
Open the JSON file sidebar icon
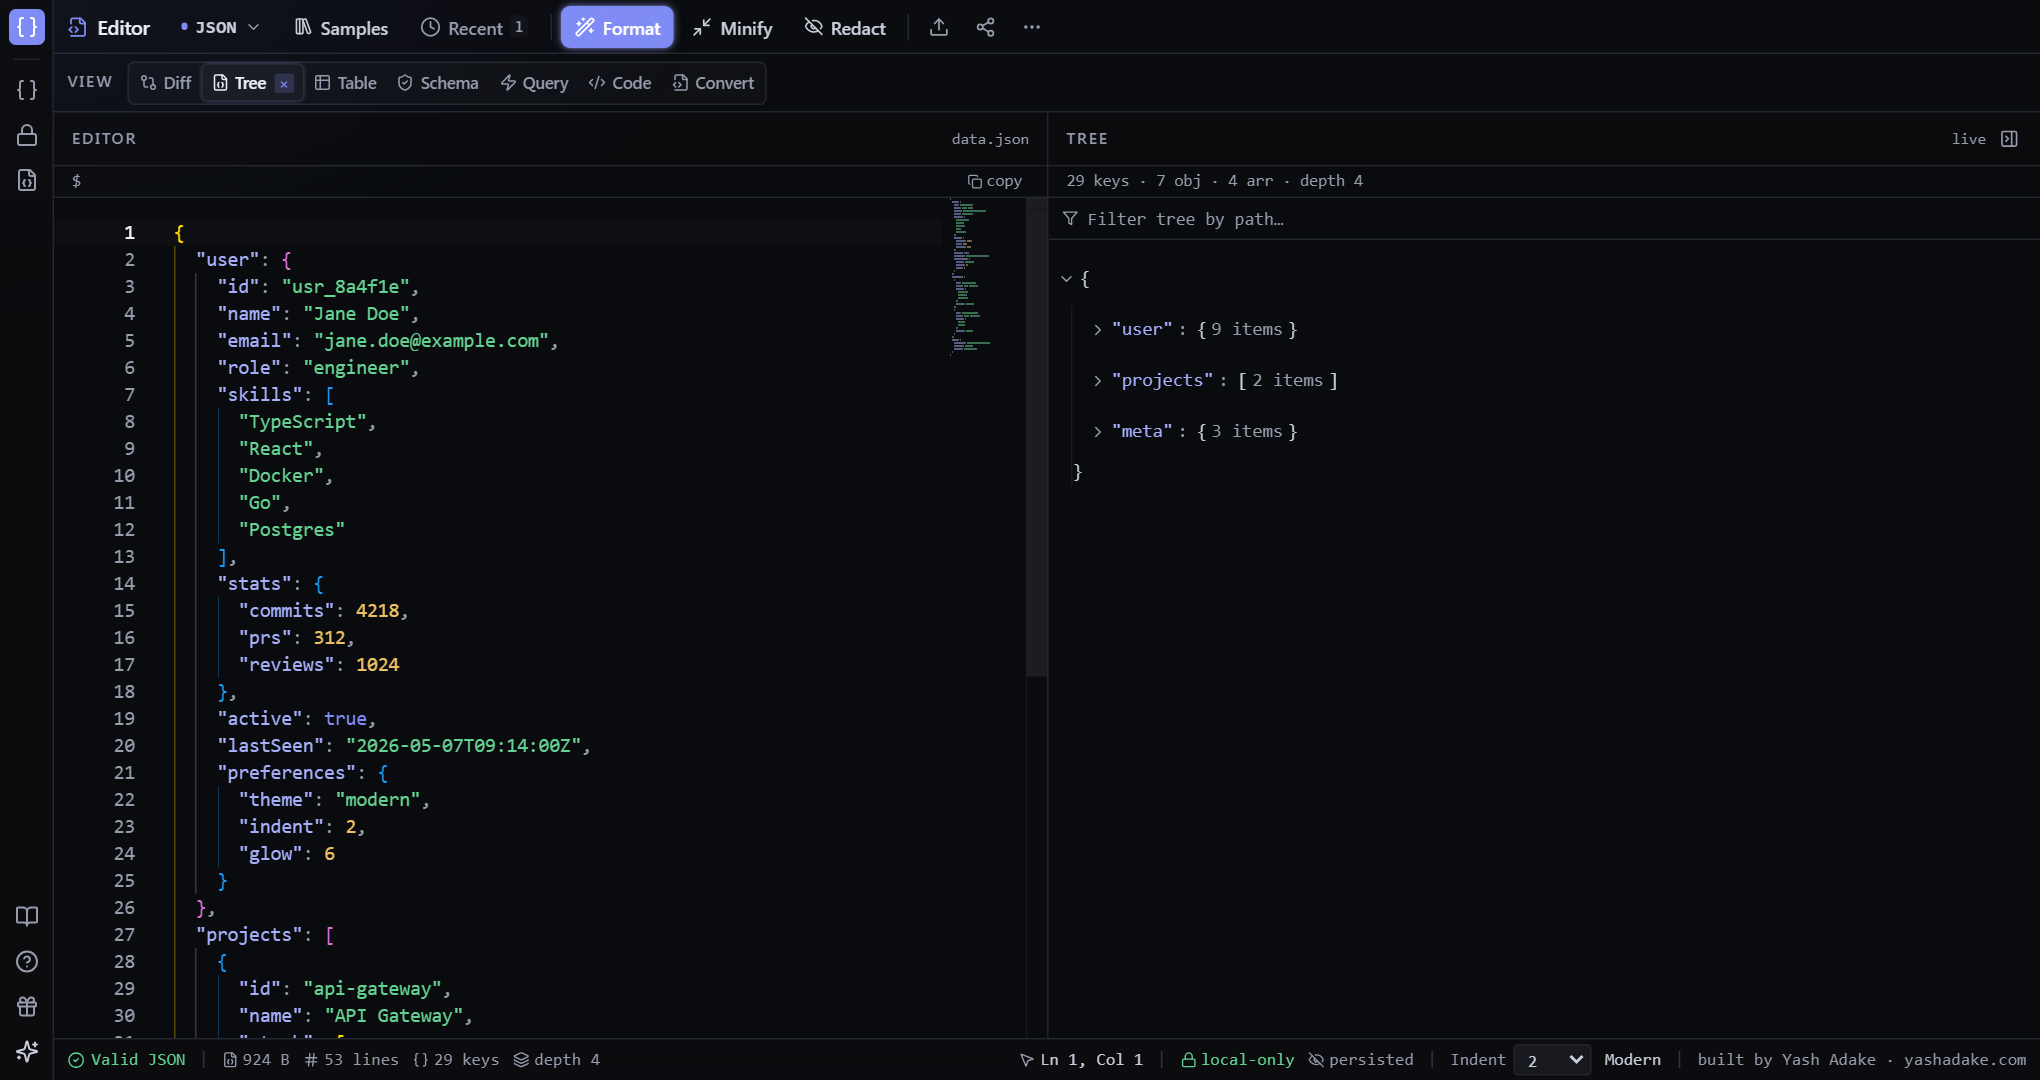coord(27,180)
